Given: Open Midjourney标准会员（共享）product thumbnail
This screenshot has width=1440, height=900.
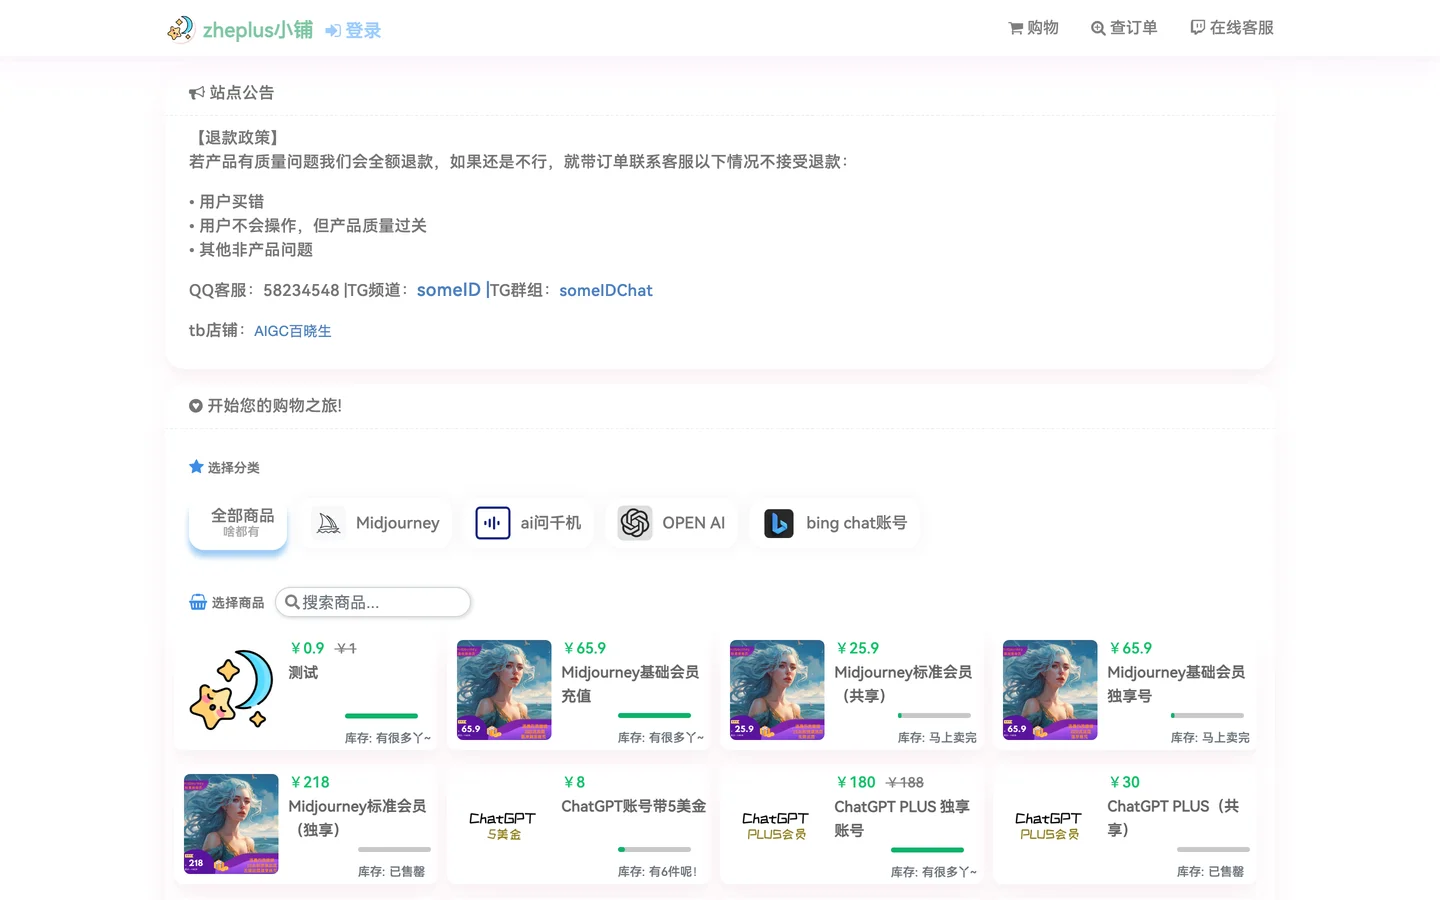Looking at the screenshot, I should click(x=777, y=690).
